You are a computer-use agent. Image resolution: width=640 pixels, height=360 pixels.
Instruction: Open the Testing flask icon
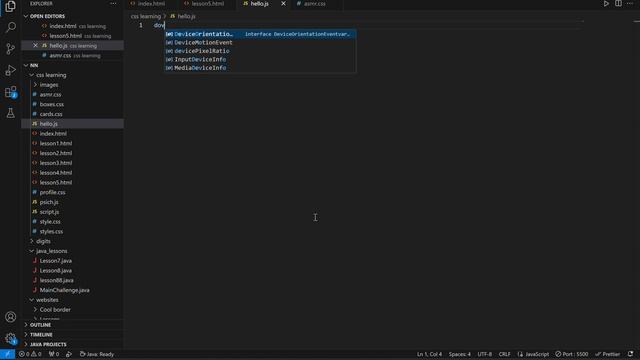tap(10, 113)
